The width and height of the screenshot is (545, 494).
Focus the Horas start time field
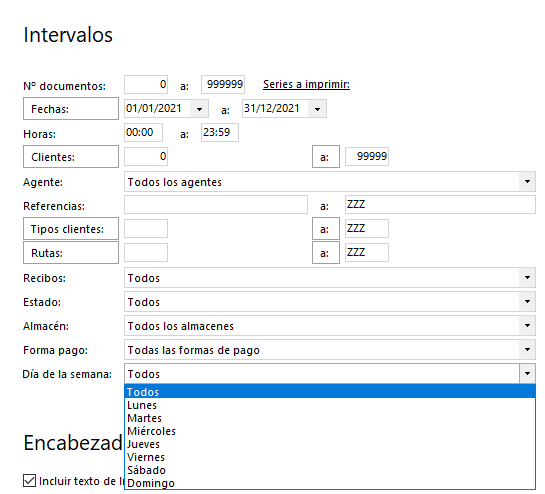point(143,132)
